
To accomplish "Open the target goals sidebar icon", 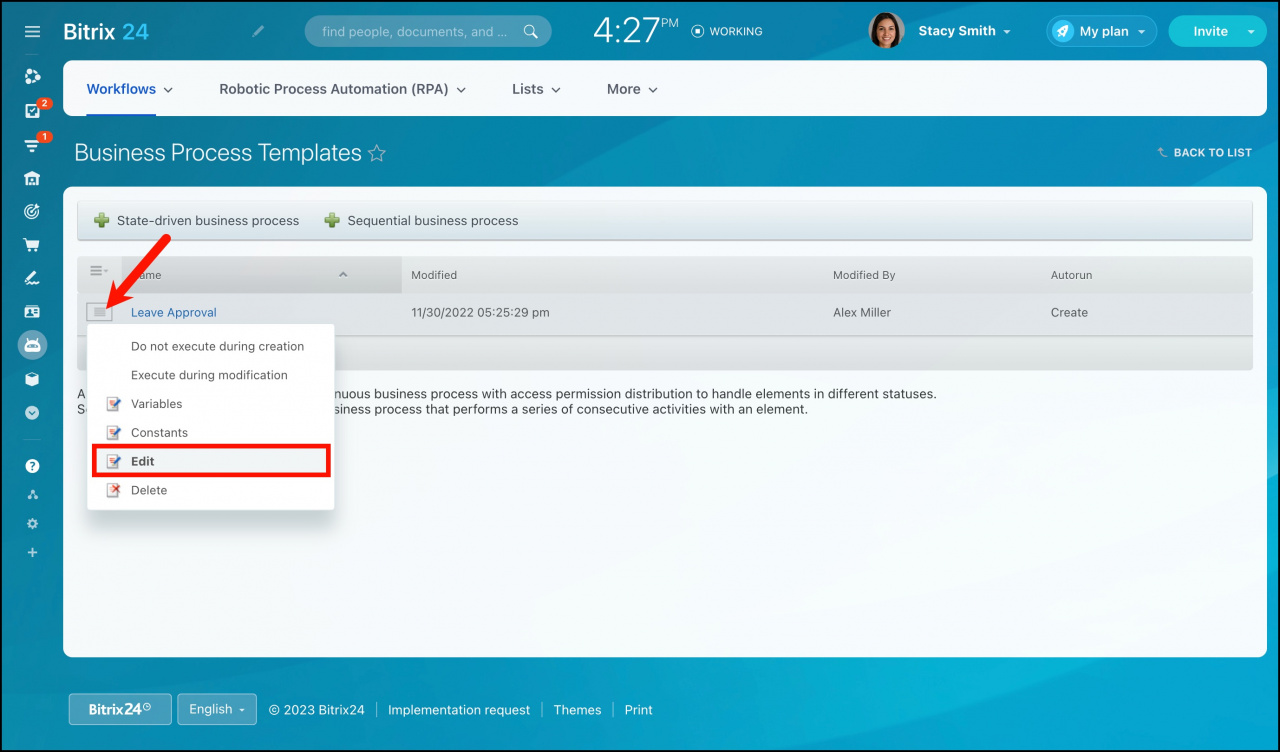I will click(x=32, y=211).
